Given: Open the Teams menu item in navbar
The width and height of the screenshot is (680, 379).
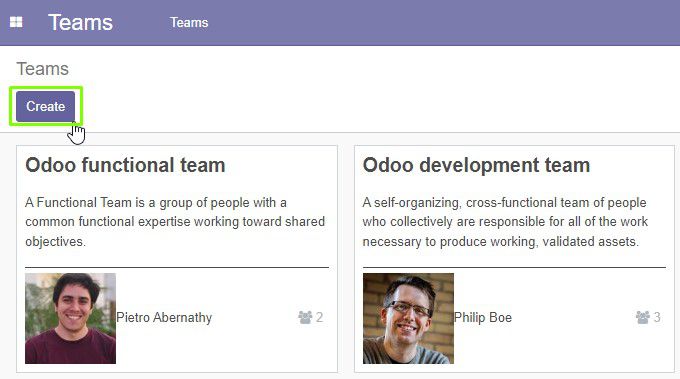Looking at the screenshot, I should pyautogui.click(x=189, y=23).
